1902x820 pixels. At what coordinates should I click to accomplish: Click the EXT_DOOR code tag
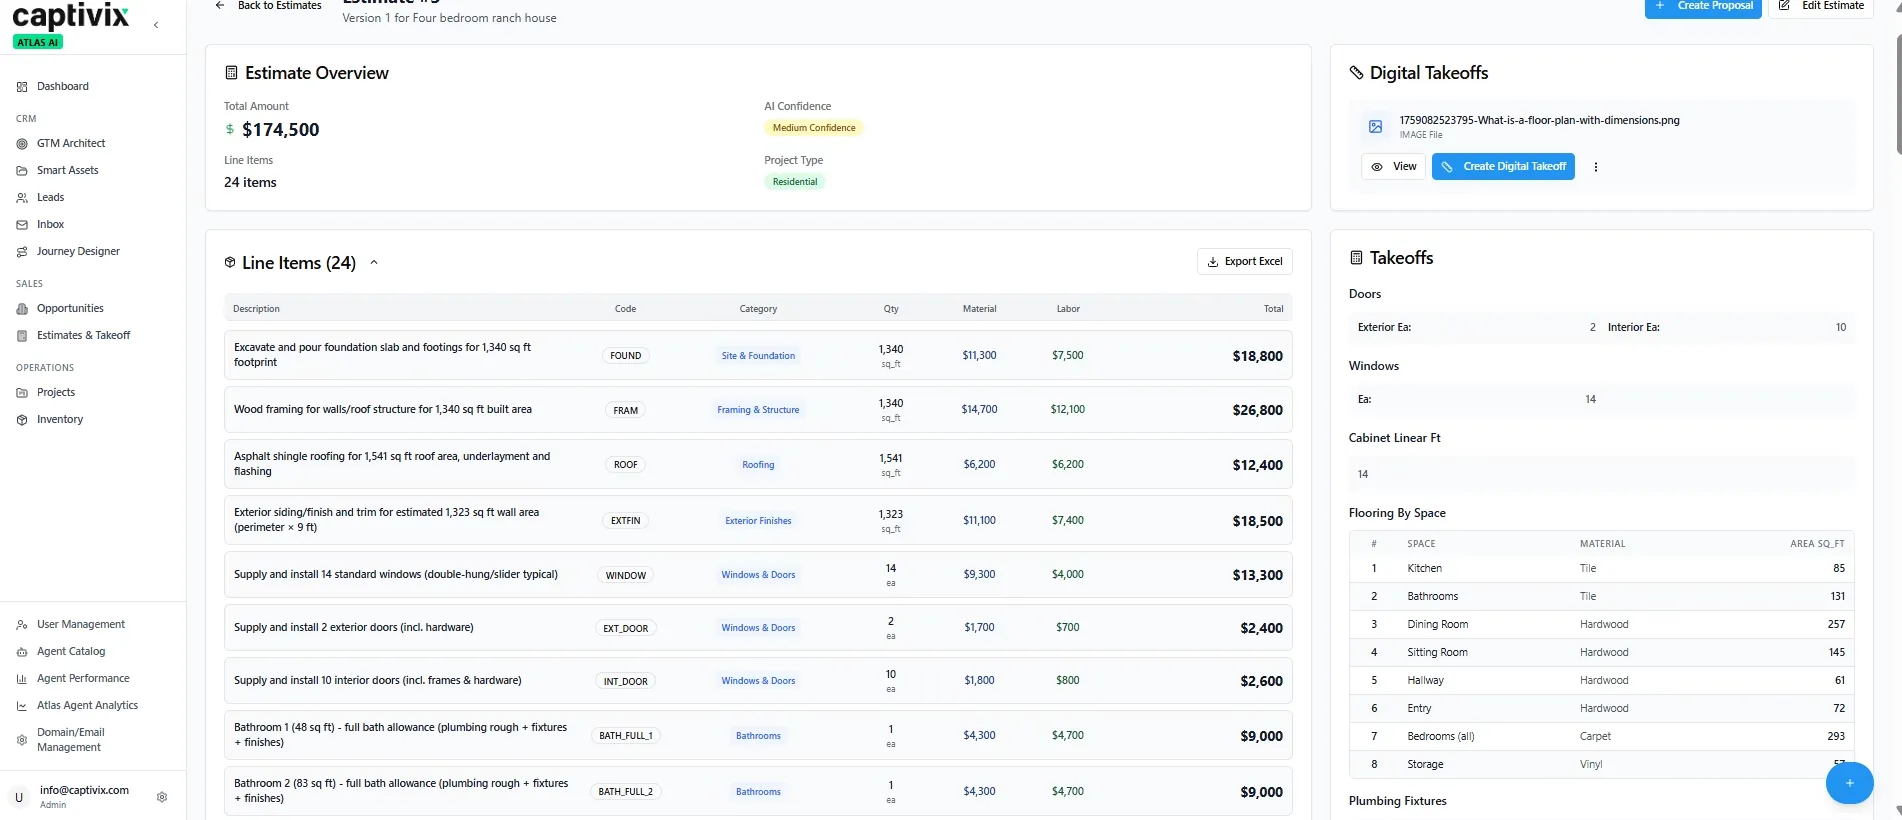point(626,629)
